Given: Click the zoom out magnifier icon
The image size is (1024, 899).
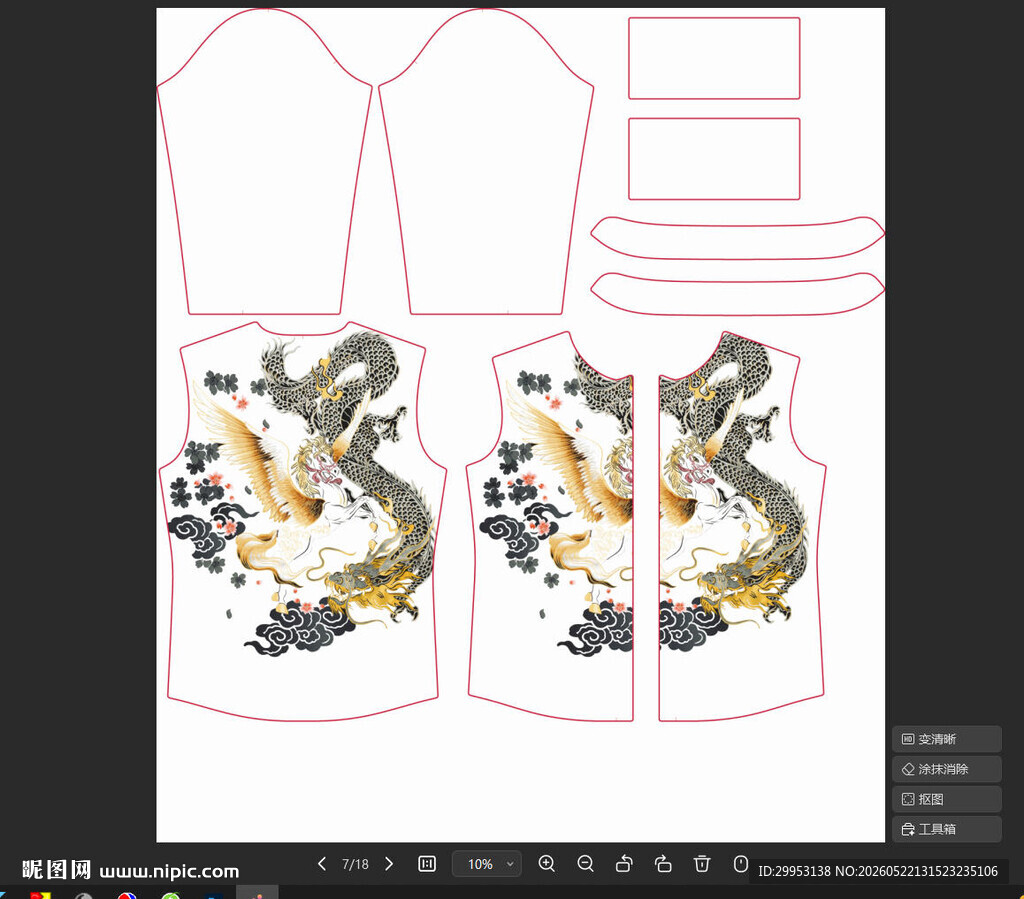Looking at the screenshot, I should tap(586, 864).
